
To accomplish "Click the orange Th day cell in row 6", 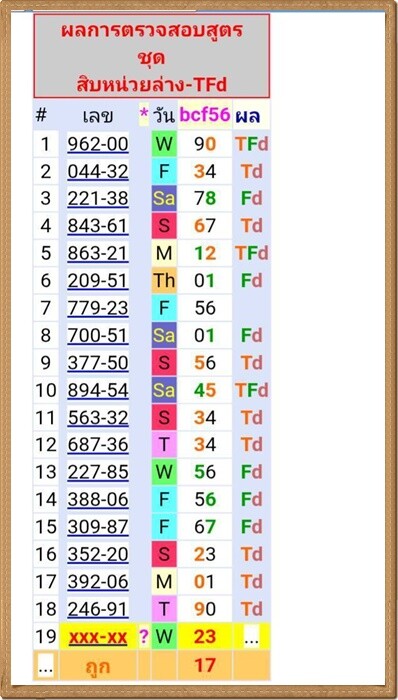I will click(x=164, y=281).
